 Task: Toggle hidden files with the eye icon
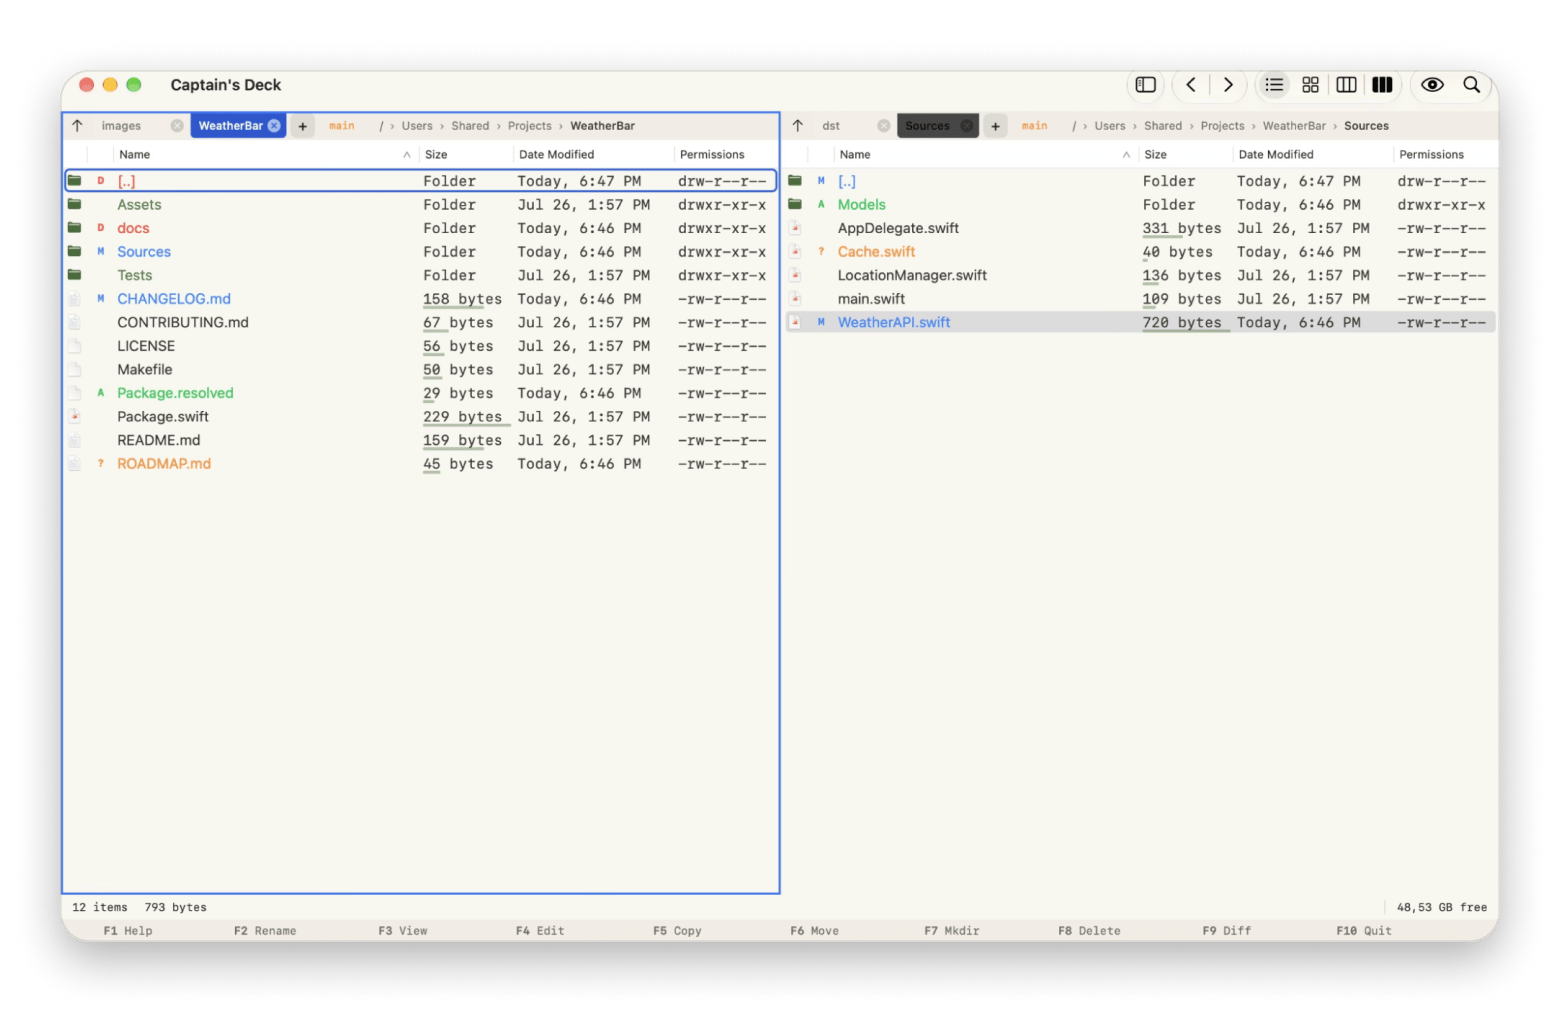click(1432, 85)
